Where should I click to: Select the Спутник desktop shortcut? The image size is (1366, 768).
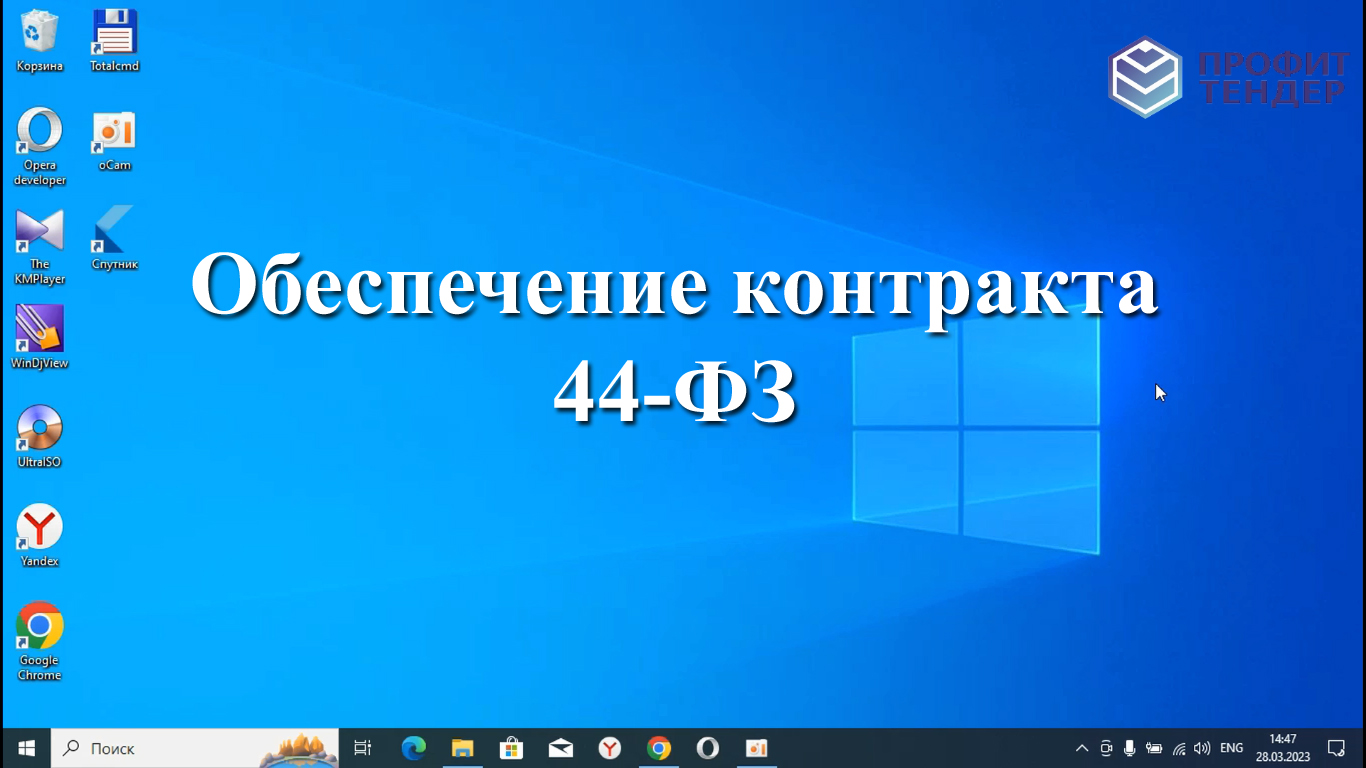pos(114,238)
